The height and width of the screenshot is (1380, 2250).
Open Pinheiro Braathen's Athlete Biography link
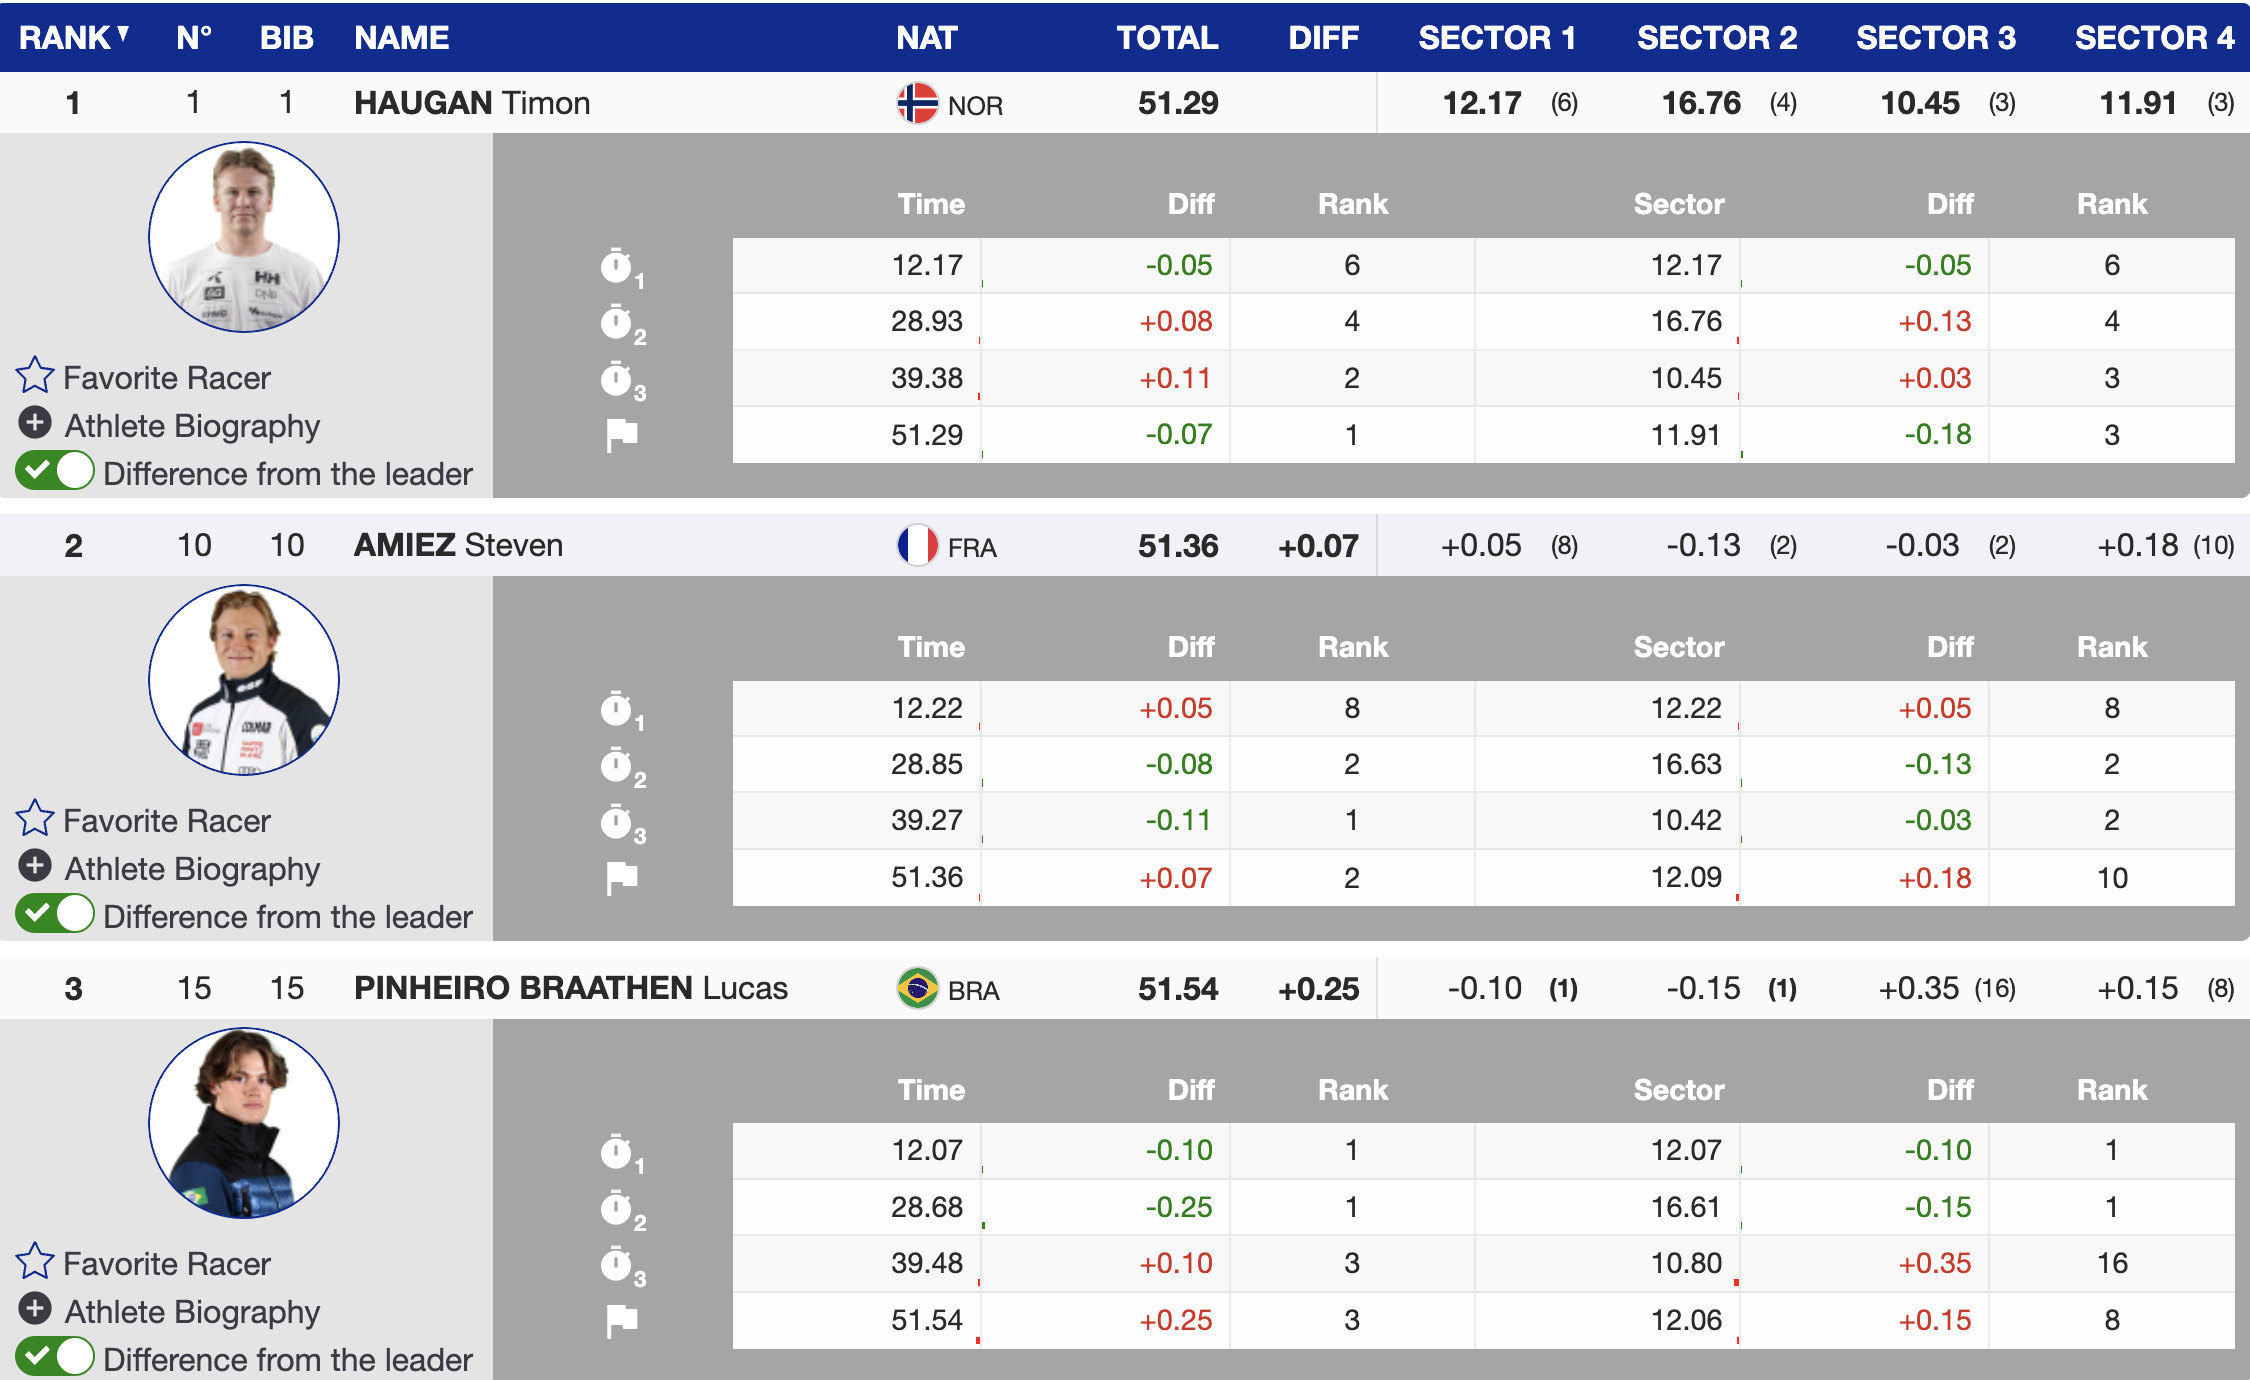192,1311
